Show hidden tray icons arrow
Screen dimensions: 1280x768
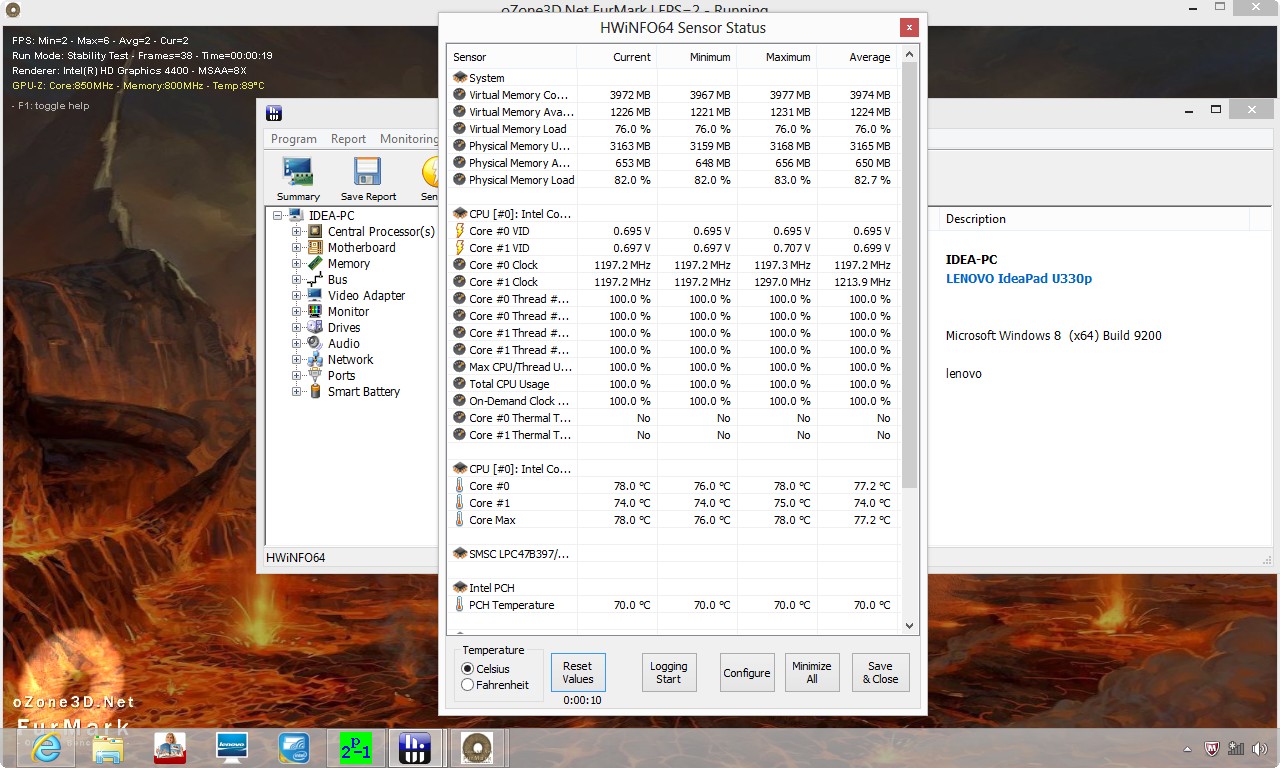pos(1188,748)
